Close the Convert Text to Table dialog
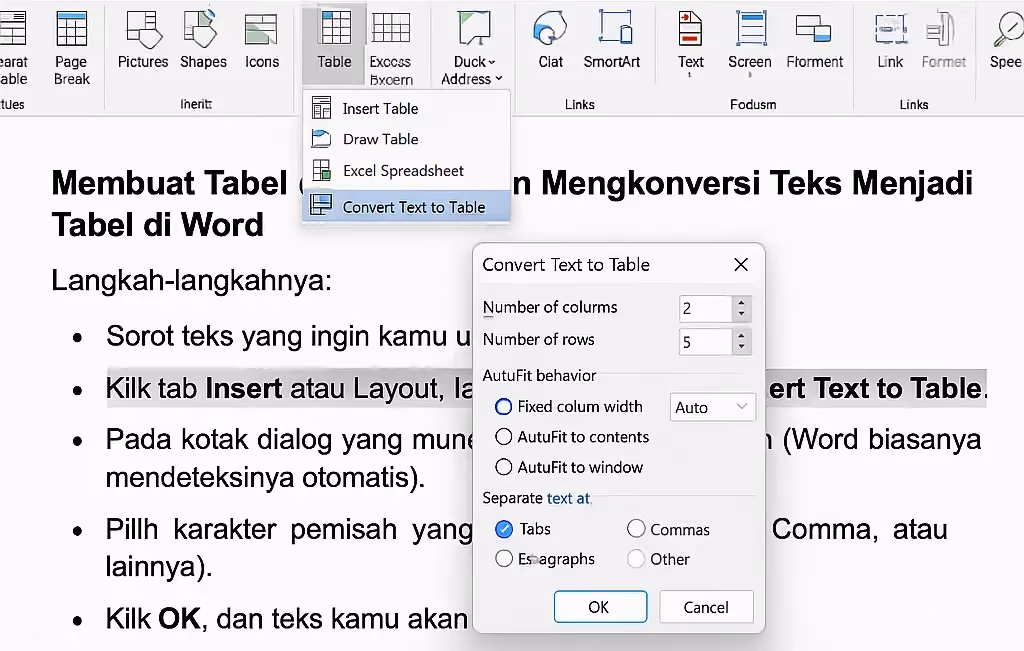Image resolution: width=1024 pixels, height=651 pixels. coord(741,264)
